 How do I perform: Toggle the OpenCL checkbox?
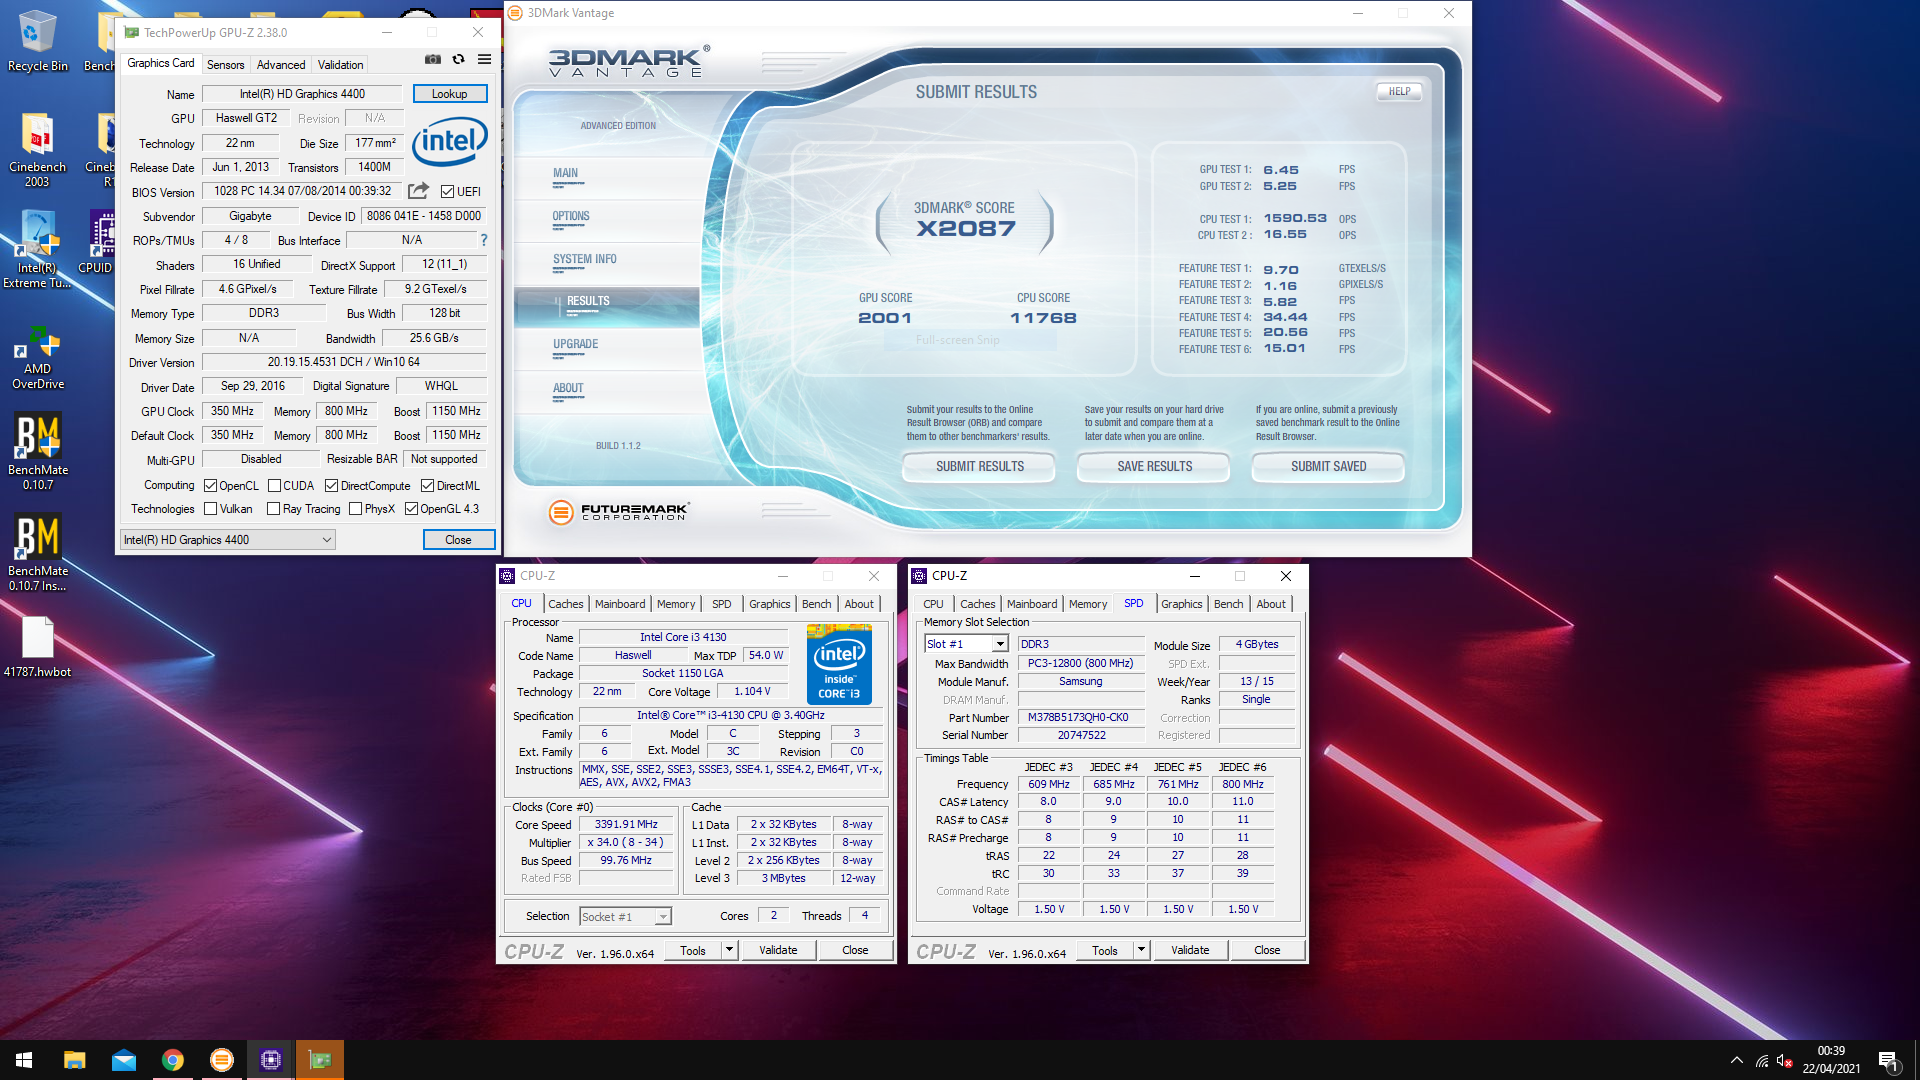click(210, 486)
